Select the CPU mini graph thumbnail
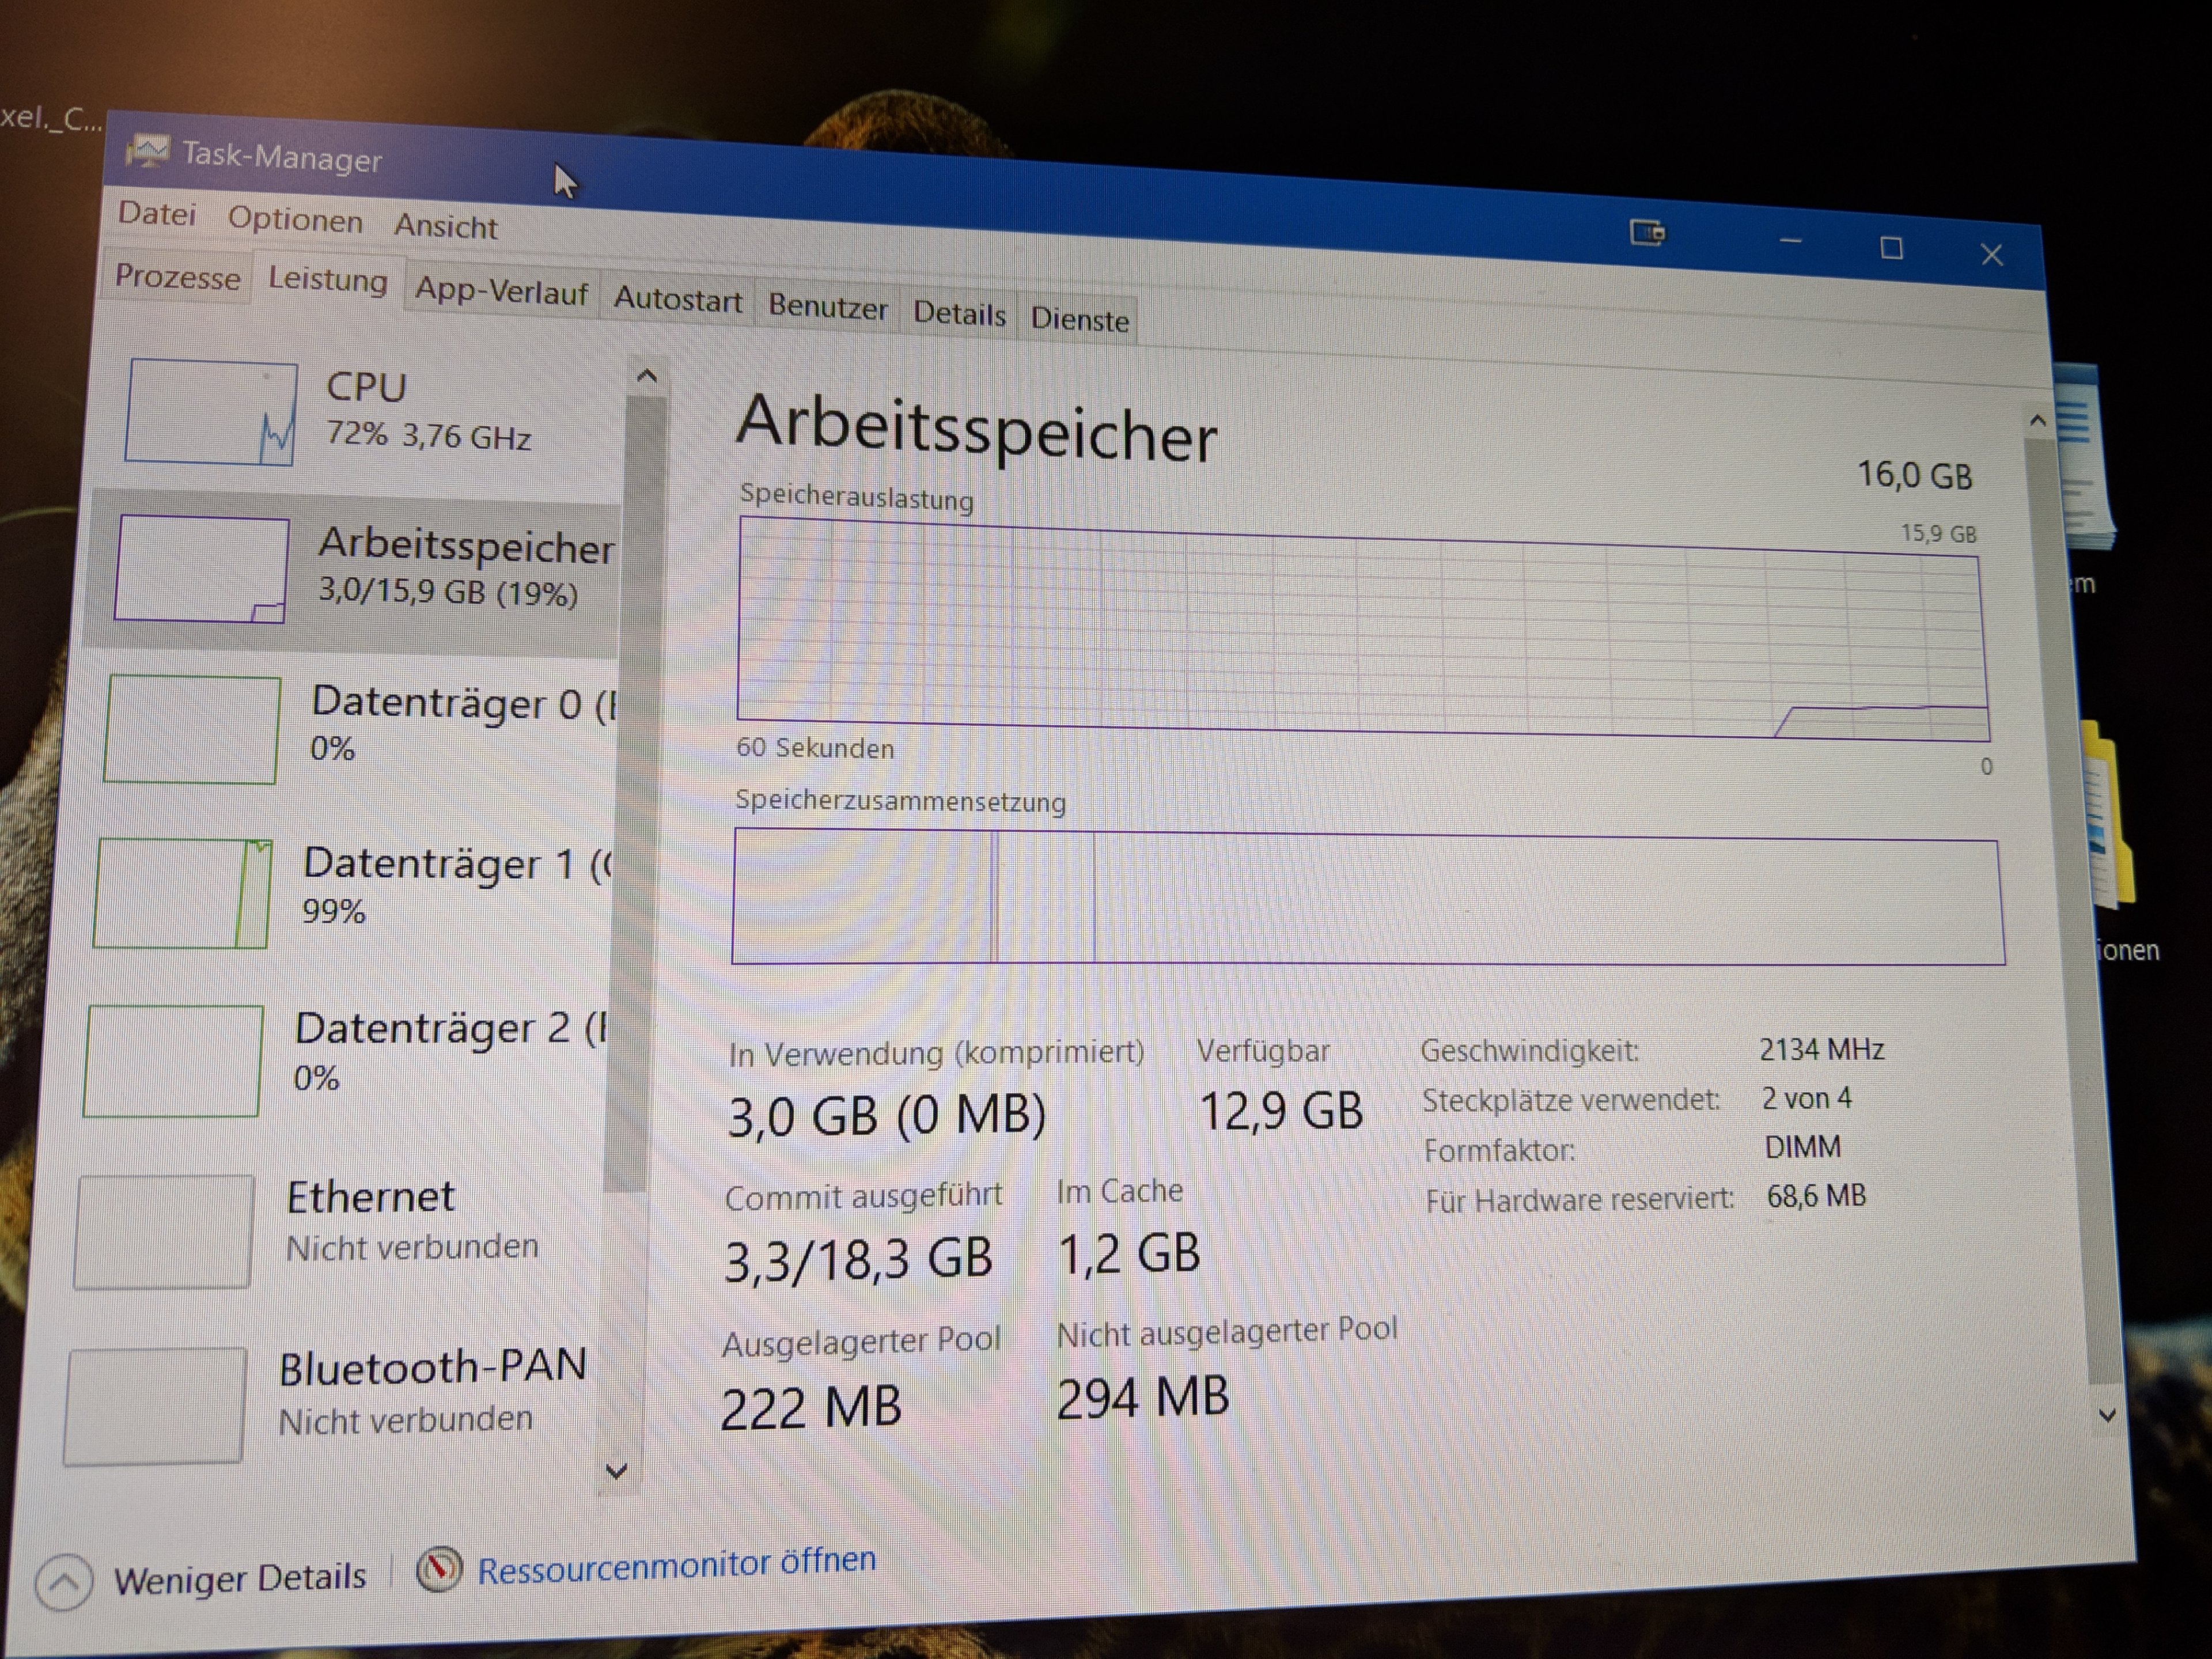Image resolution: width=2212 pixels, height=1659 pixels. 211,412
